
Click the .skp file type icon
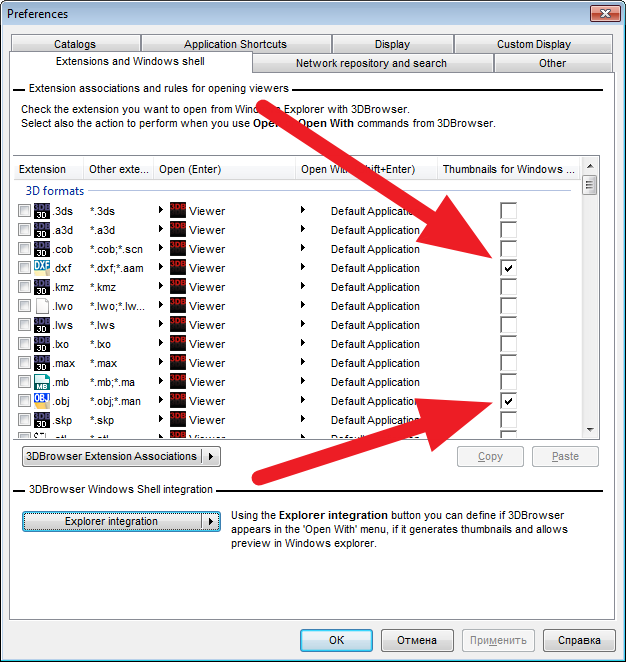[x=42, y=420]
